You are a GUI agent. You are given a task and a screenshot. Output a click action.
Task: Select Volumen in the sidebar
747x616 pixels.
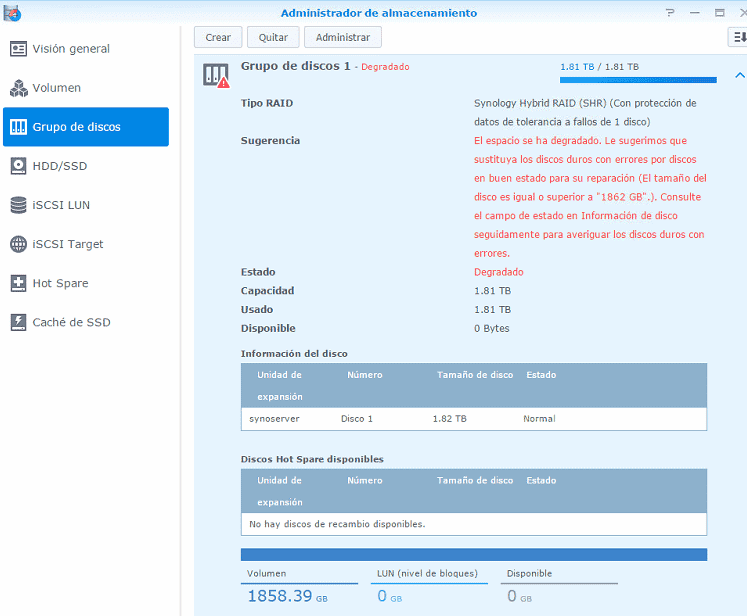coord(56,88)
